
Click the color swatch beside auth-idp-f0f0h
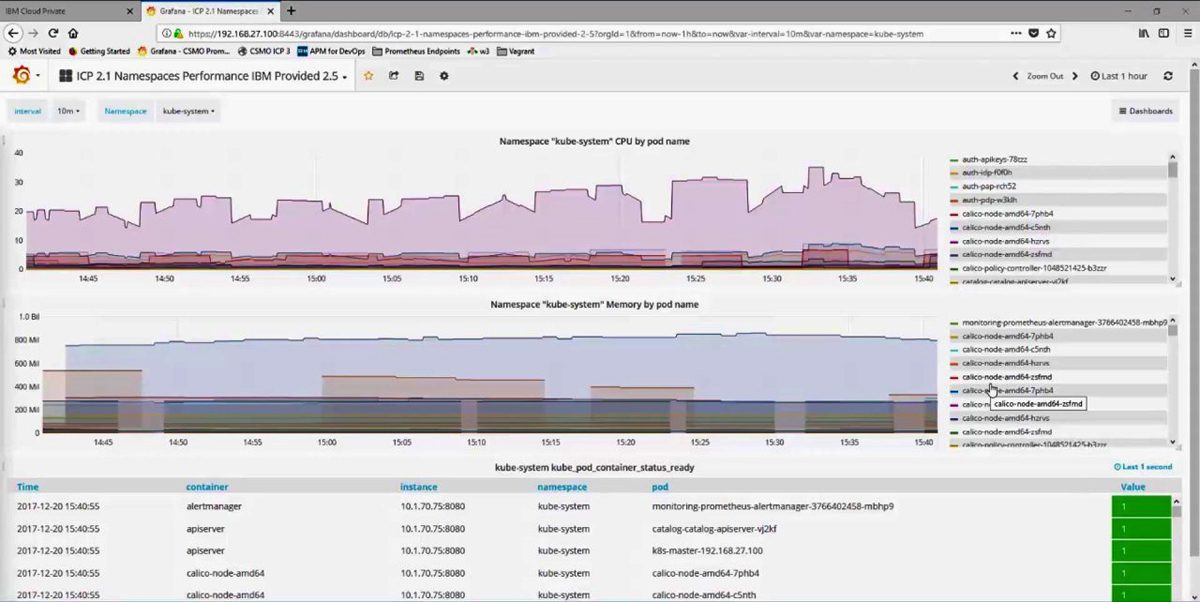[x=952, y=172]
